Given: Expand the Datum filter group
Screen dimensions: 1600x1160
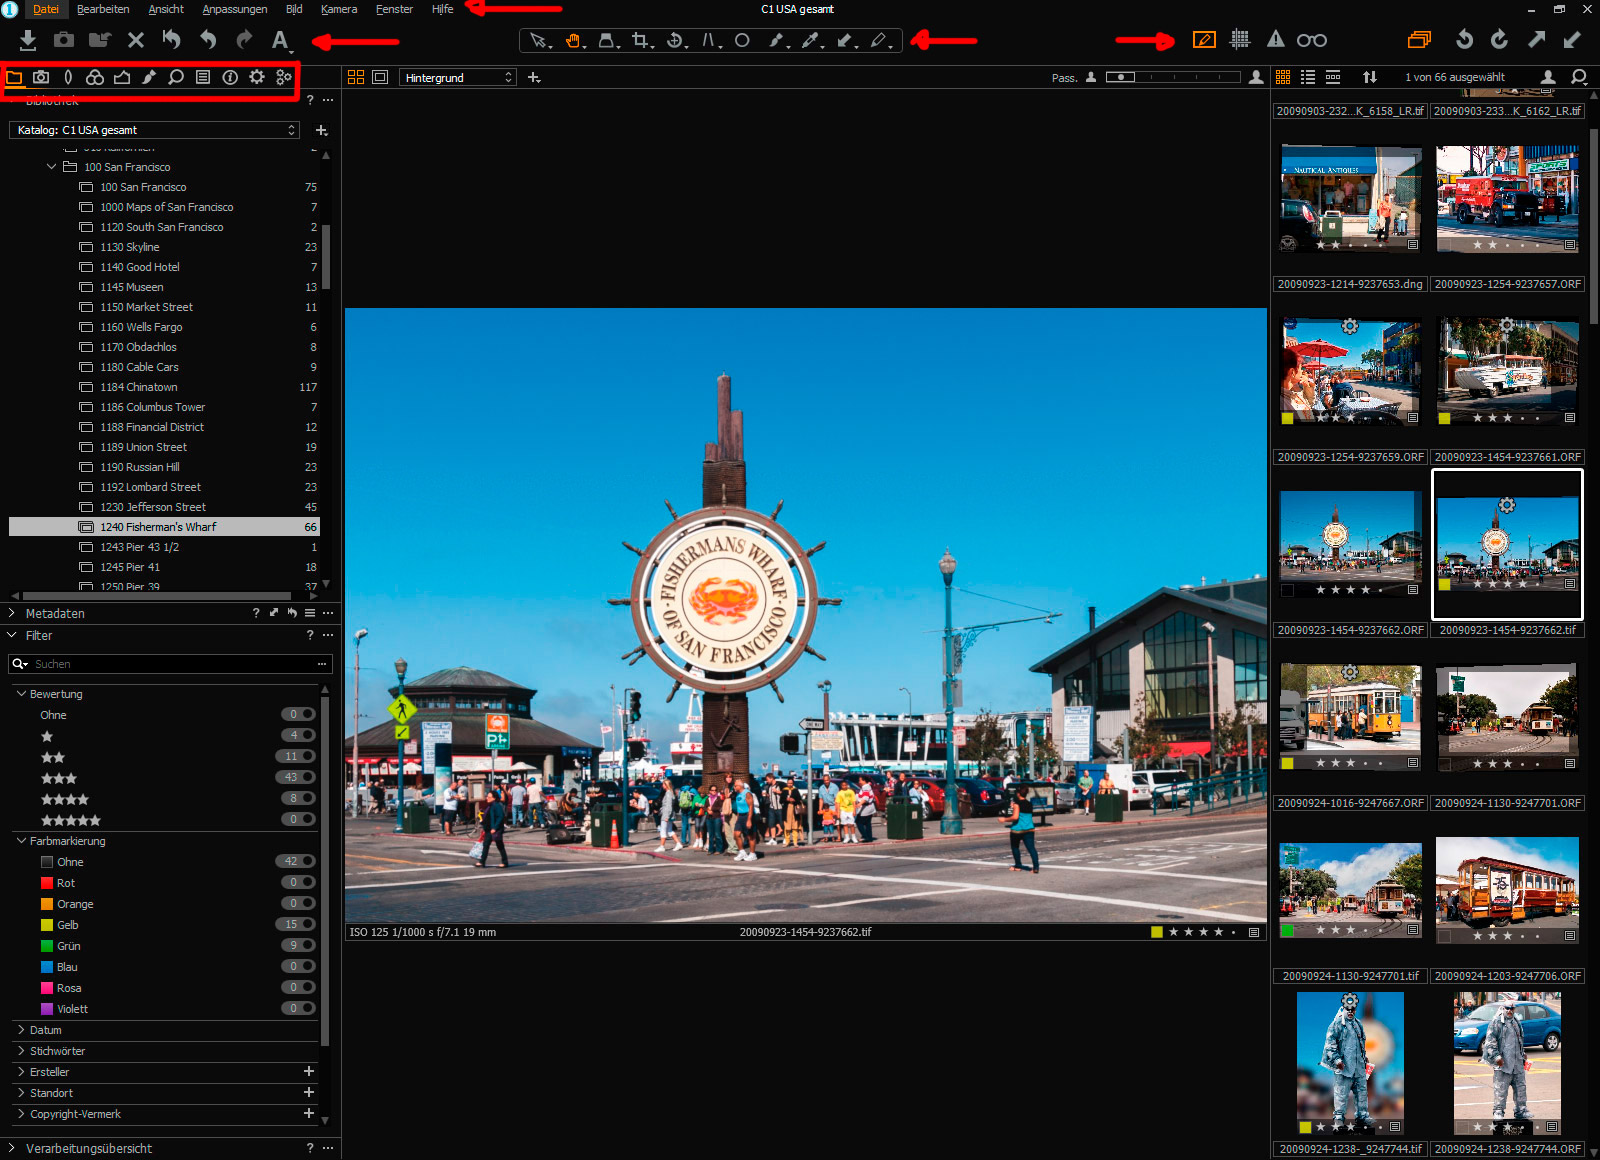Looking at the screenshot, I should pos(21,1030).
